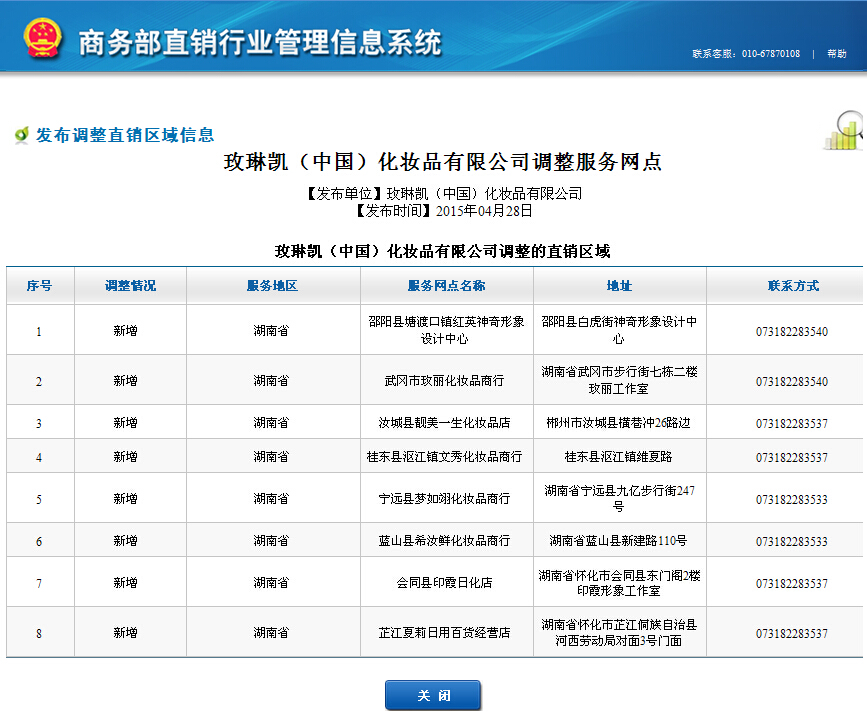The width and height of the screenshot is (867, 719).
Task: Click the phone number in row 2
Action: tap(792, 382)
